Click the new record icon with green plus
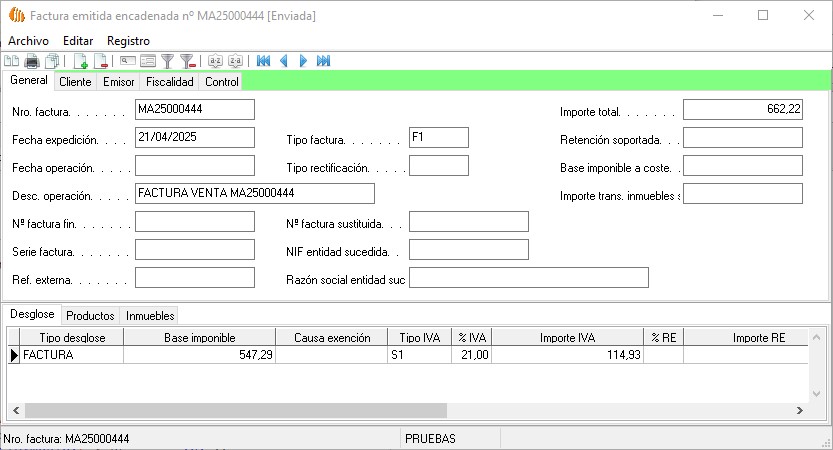Screen dimensions: 833x450 [81, 61]
